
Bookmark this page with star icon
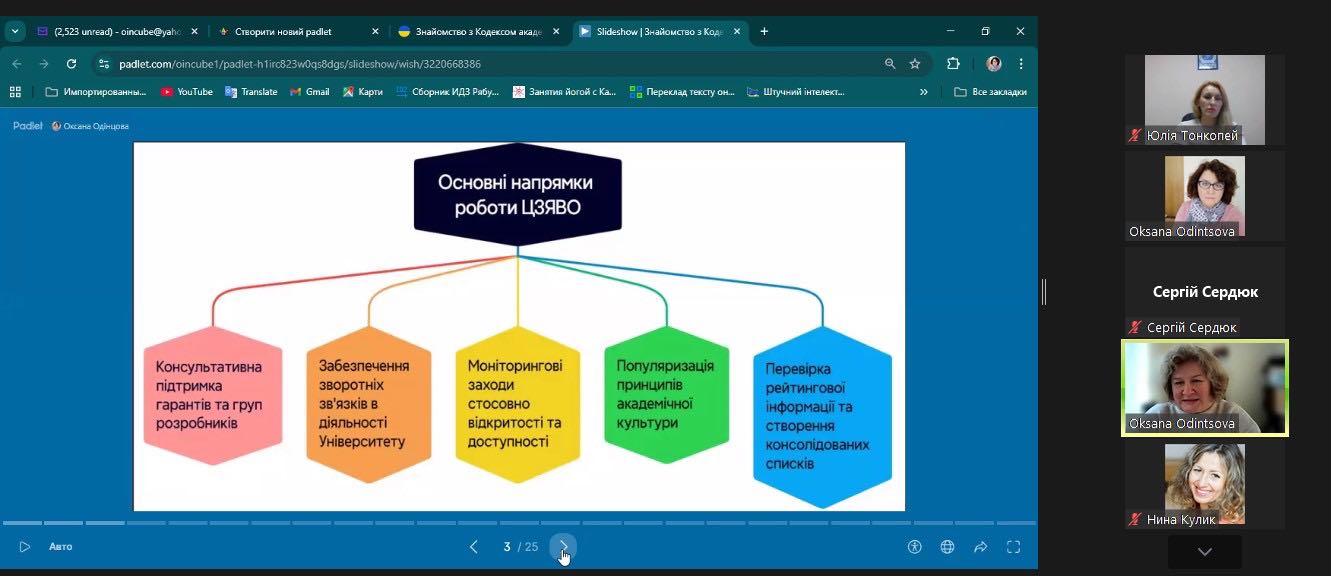click(x=915, y=64)
